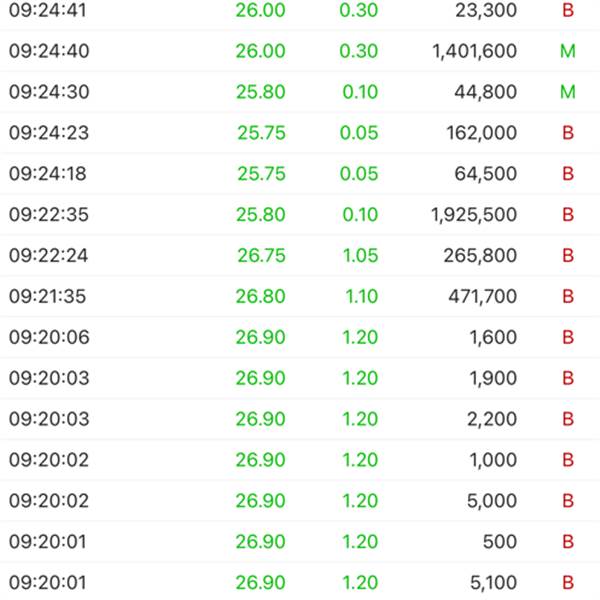Image resolution: width=600 pixels, height=600 pixels.
Task: Choose the 09:20:02 trade of 1,000 shares
Action: click(x=300, y=460)
